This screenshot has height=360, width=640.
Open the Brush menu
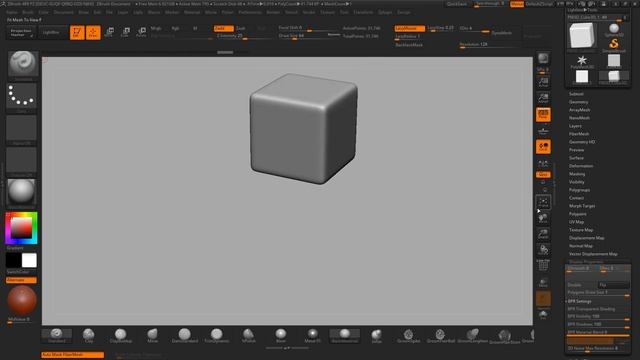click(x=28, y=12)
